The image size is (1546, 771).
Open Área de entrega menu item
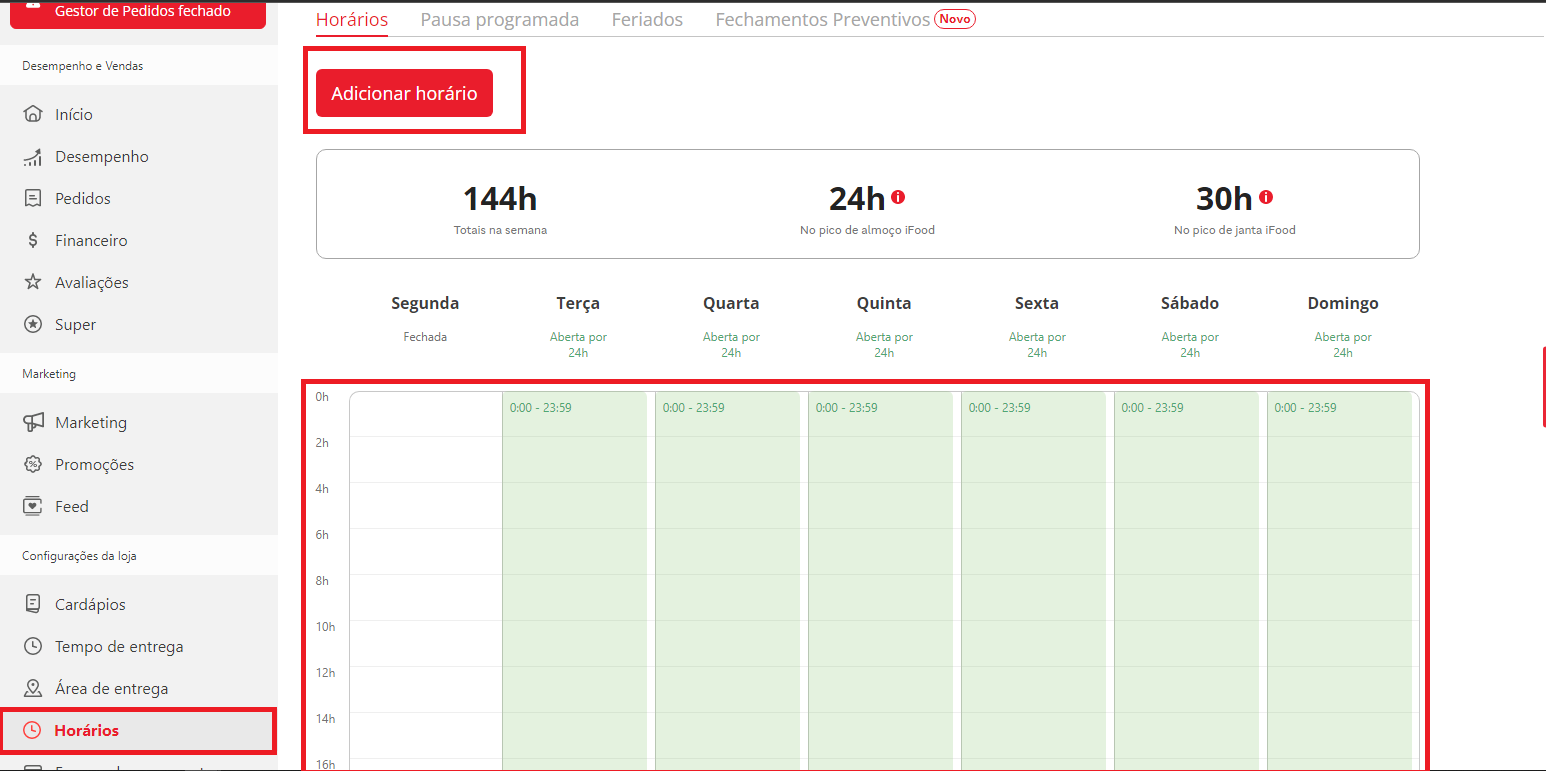click(x=111, y=689)
